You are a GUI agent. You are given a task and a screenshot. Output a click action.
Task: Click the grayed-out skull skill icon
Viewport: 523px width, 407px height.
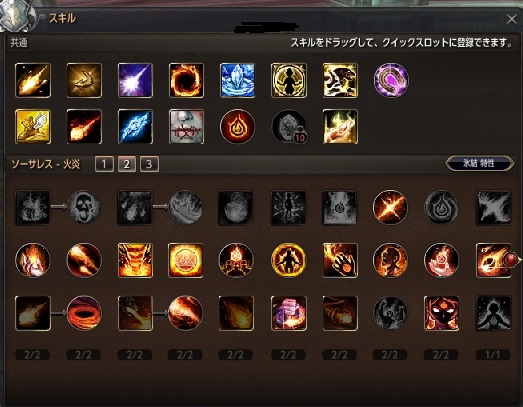click(x=84, y=207)
